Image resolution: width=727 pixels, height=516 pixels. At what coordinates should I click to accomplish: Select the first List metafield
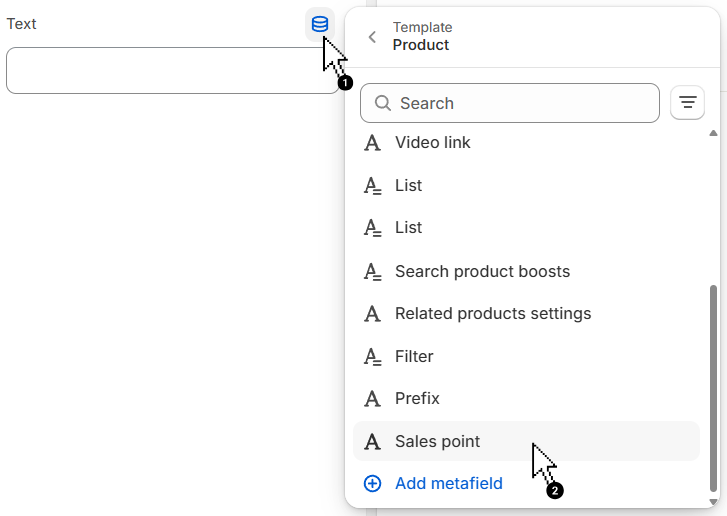[408, 186]
